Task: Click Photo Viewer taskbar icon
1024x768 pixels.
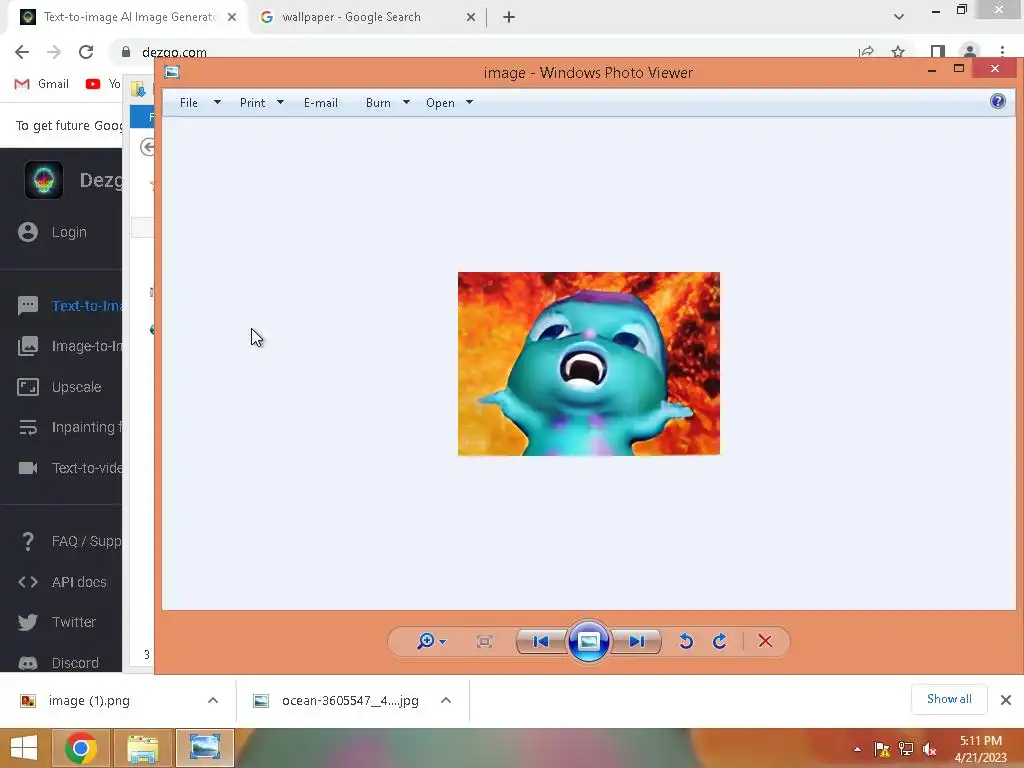Action: pyautogui.click(x=204, y=748)
